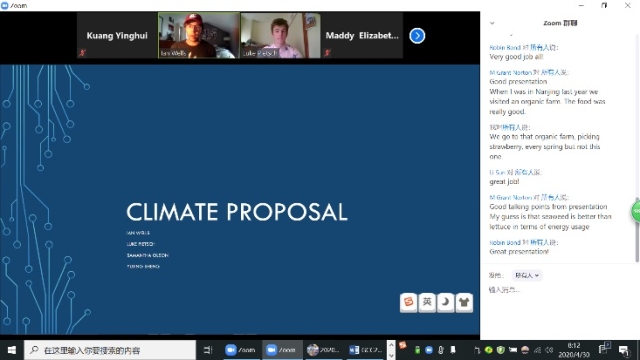This screenshot has height=360, width=640.
Task: Show next participants with blue arrow button
Action: point(417,36)
